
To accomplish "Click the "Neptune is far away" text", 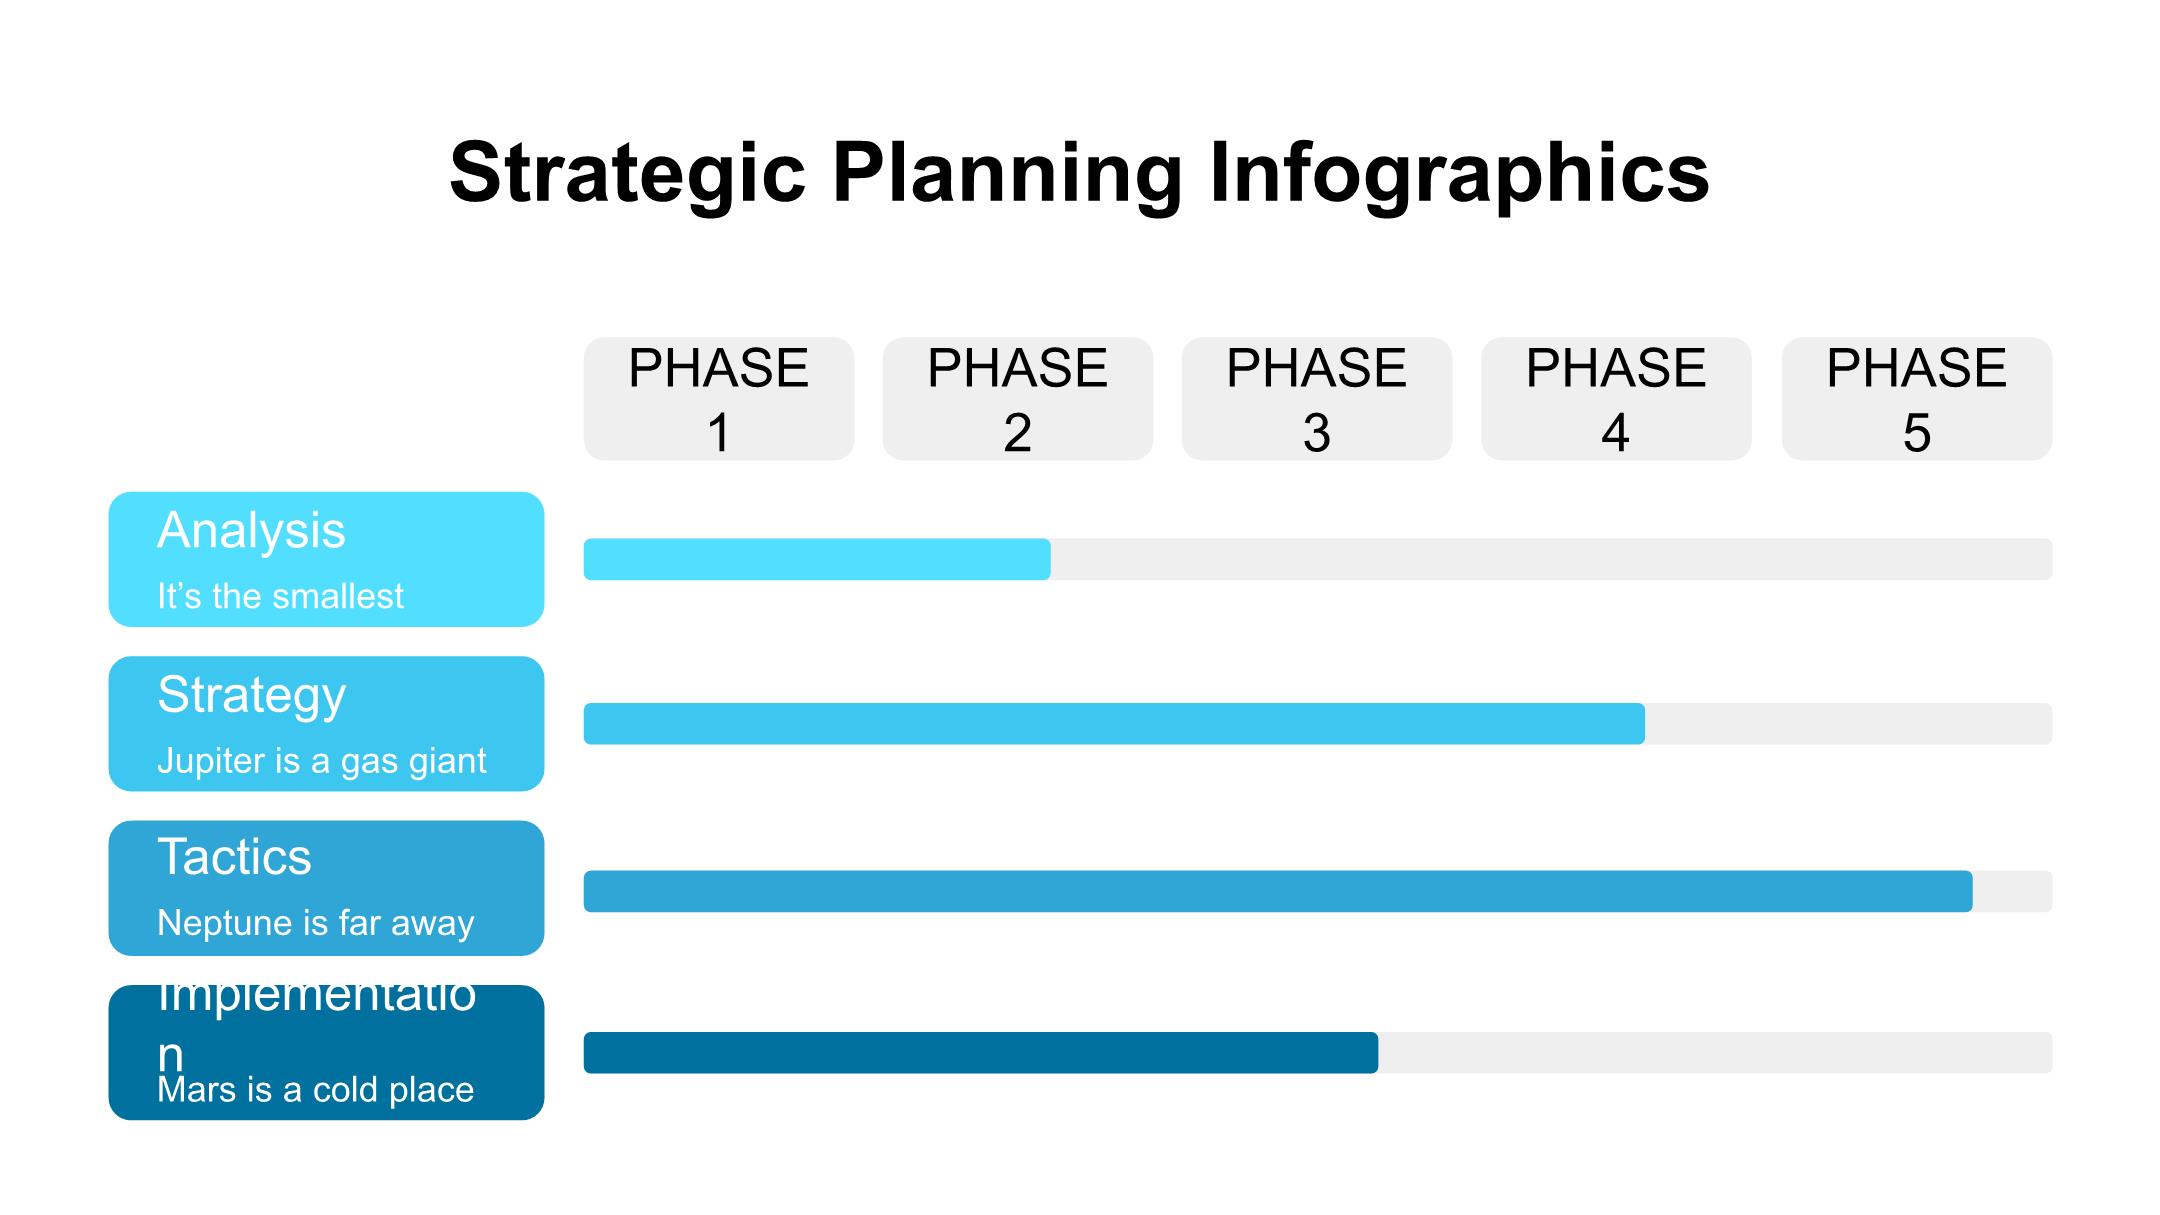I will (315, 923).
